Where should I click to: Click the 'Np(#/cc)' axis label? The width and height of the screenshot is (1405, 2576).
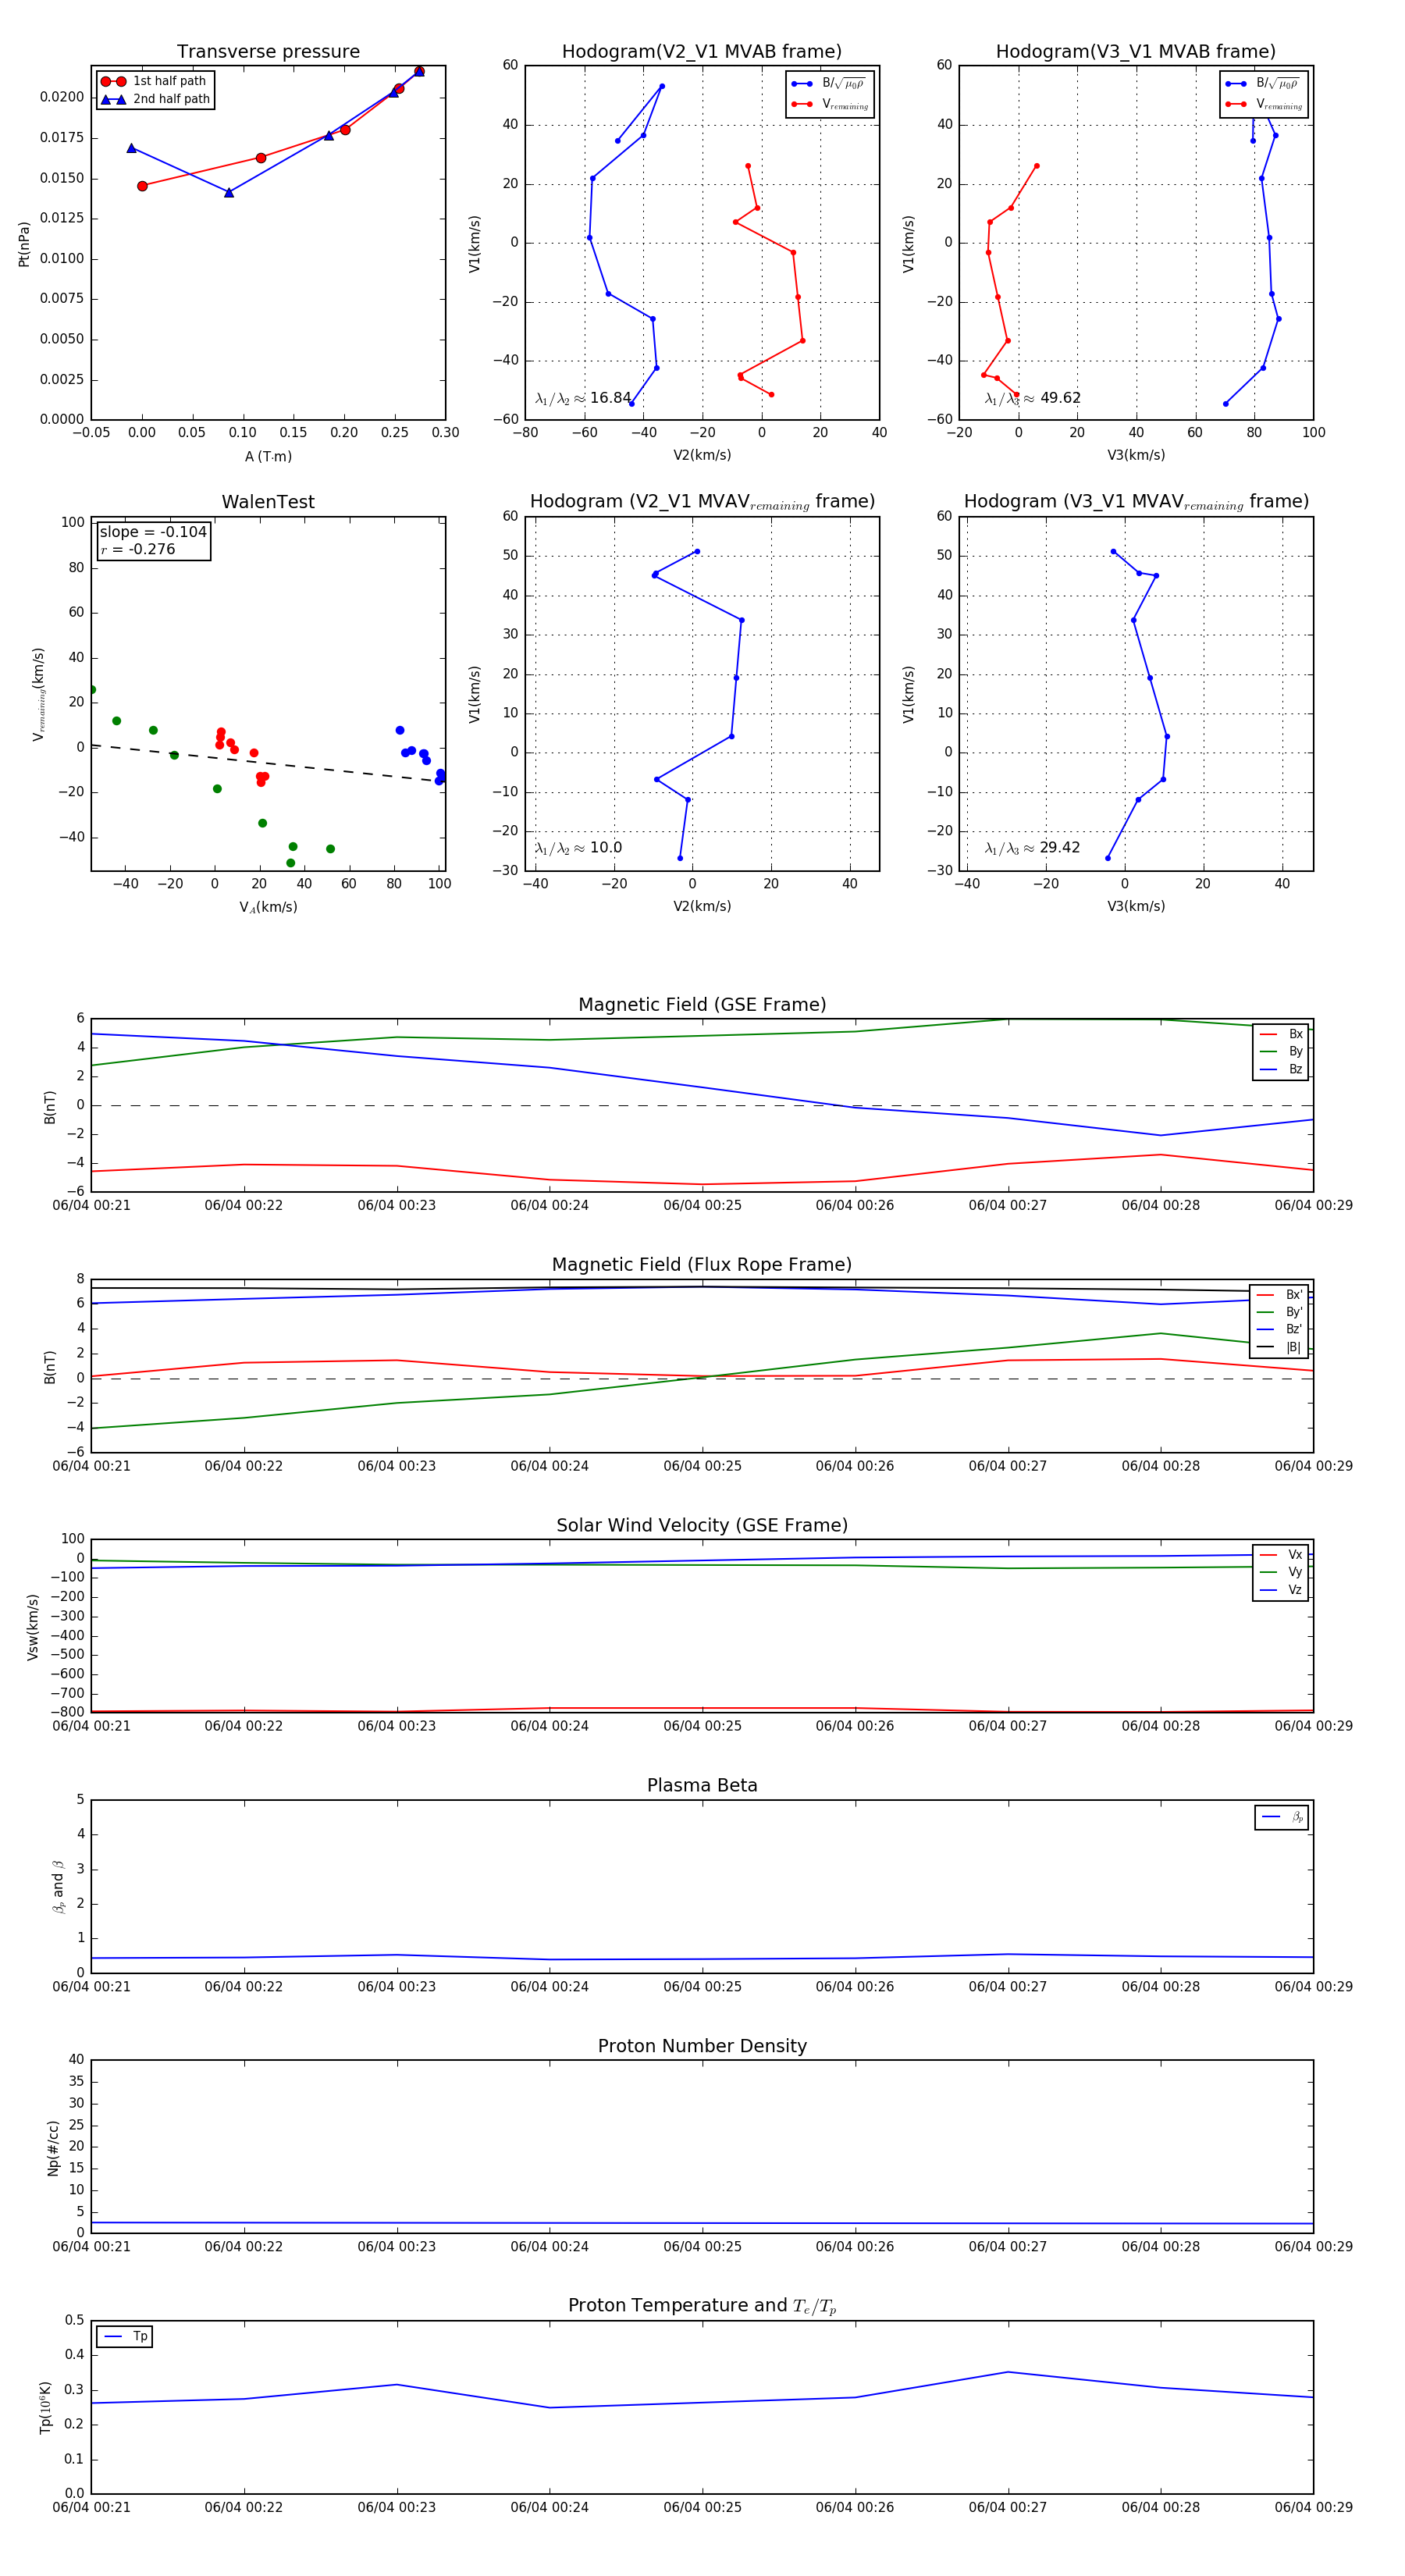[53, 2148]
